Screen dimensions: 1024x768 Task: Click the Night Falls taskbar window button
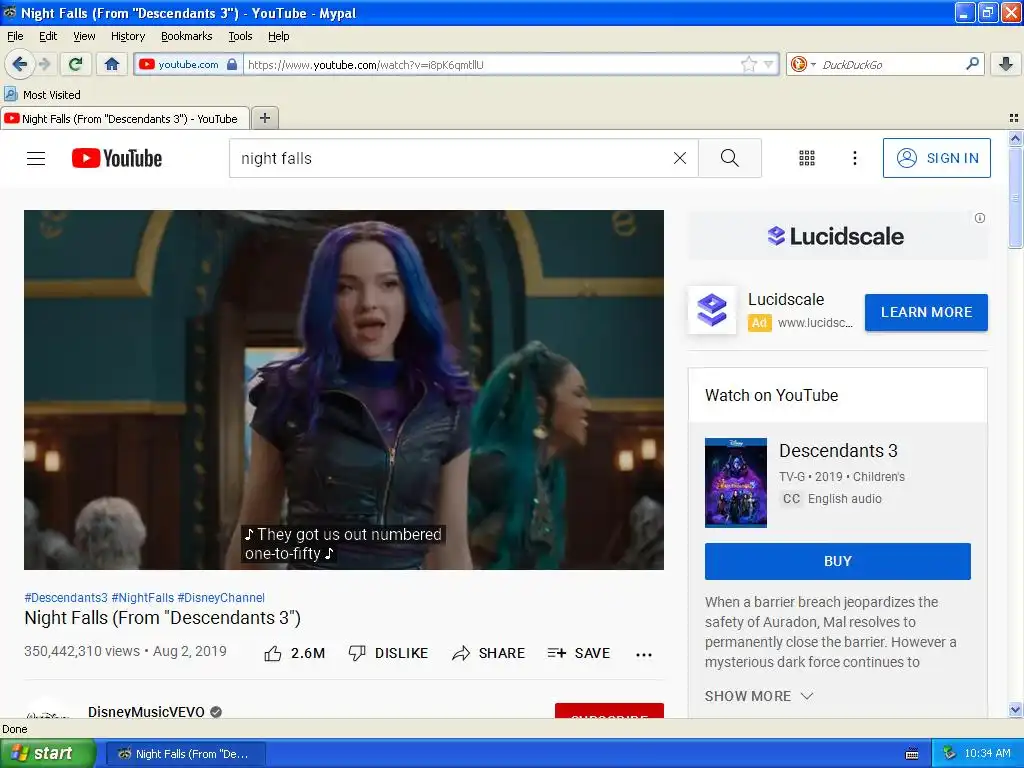tap(185, 754)
